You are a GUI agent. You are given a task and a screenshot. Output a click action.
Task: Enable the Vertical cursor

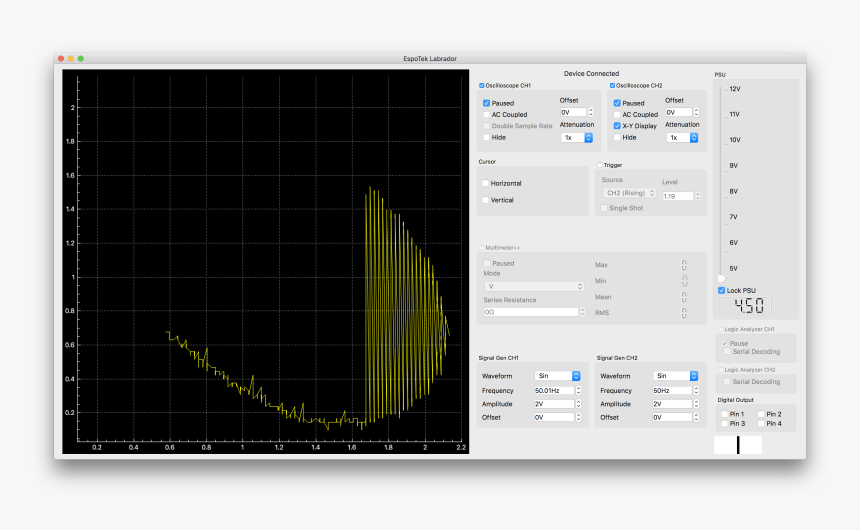pos(485,200)
